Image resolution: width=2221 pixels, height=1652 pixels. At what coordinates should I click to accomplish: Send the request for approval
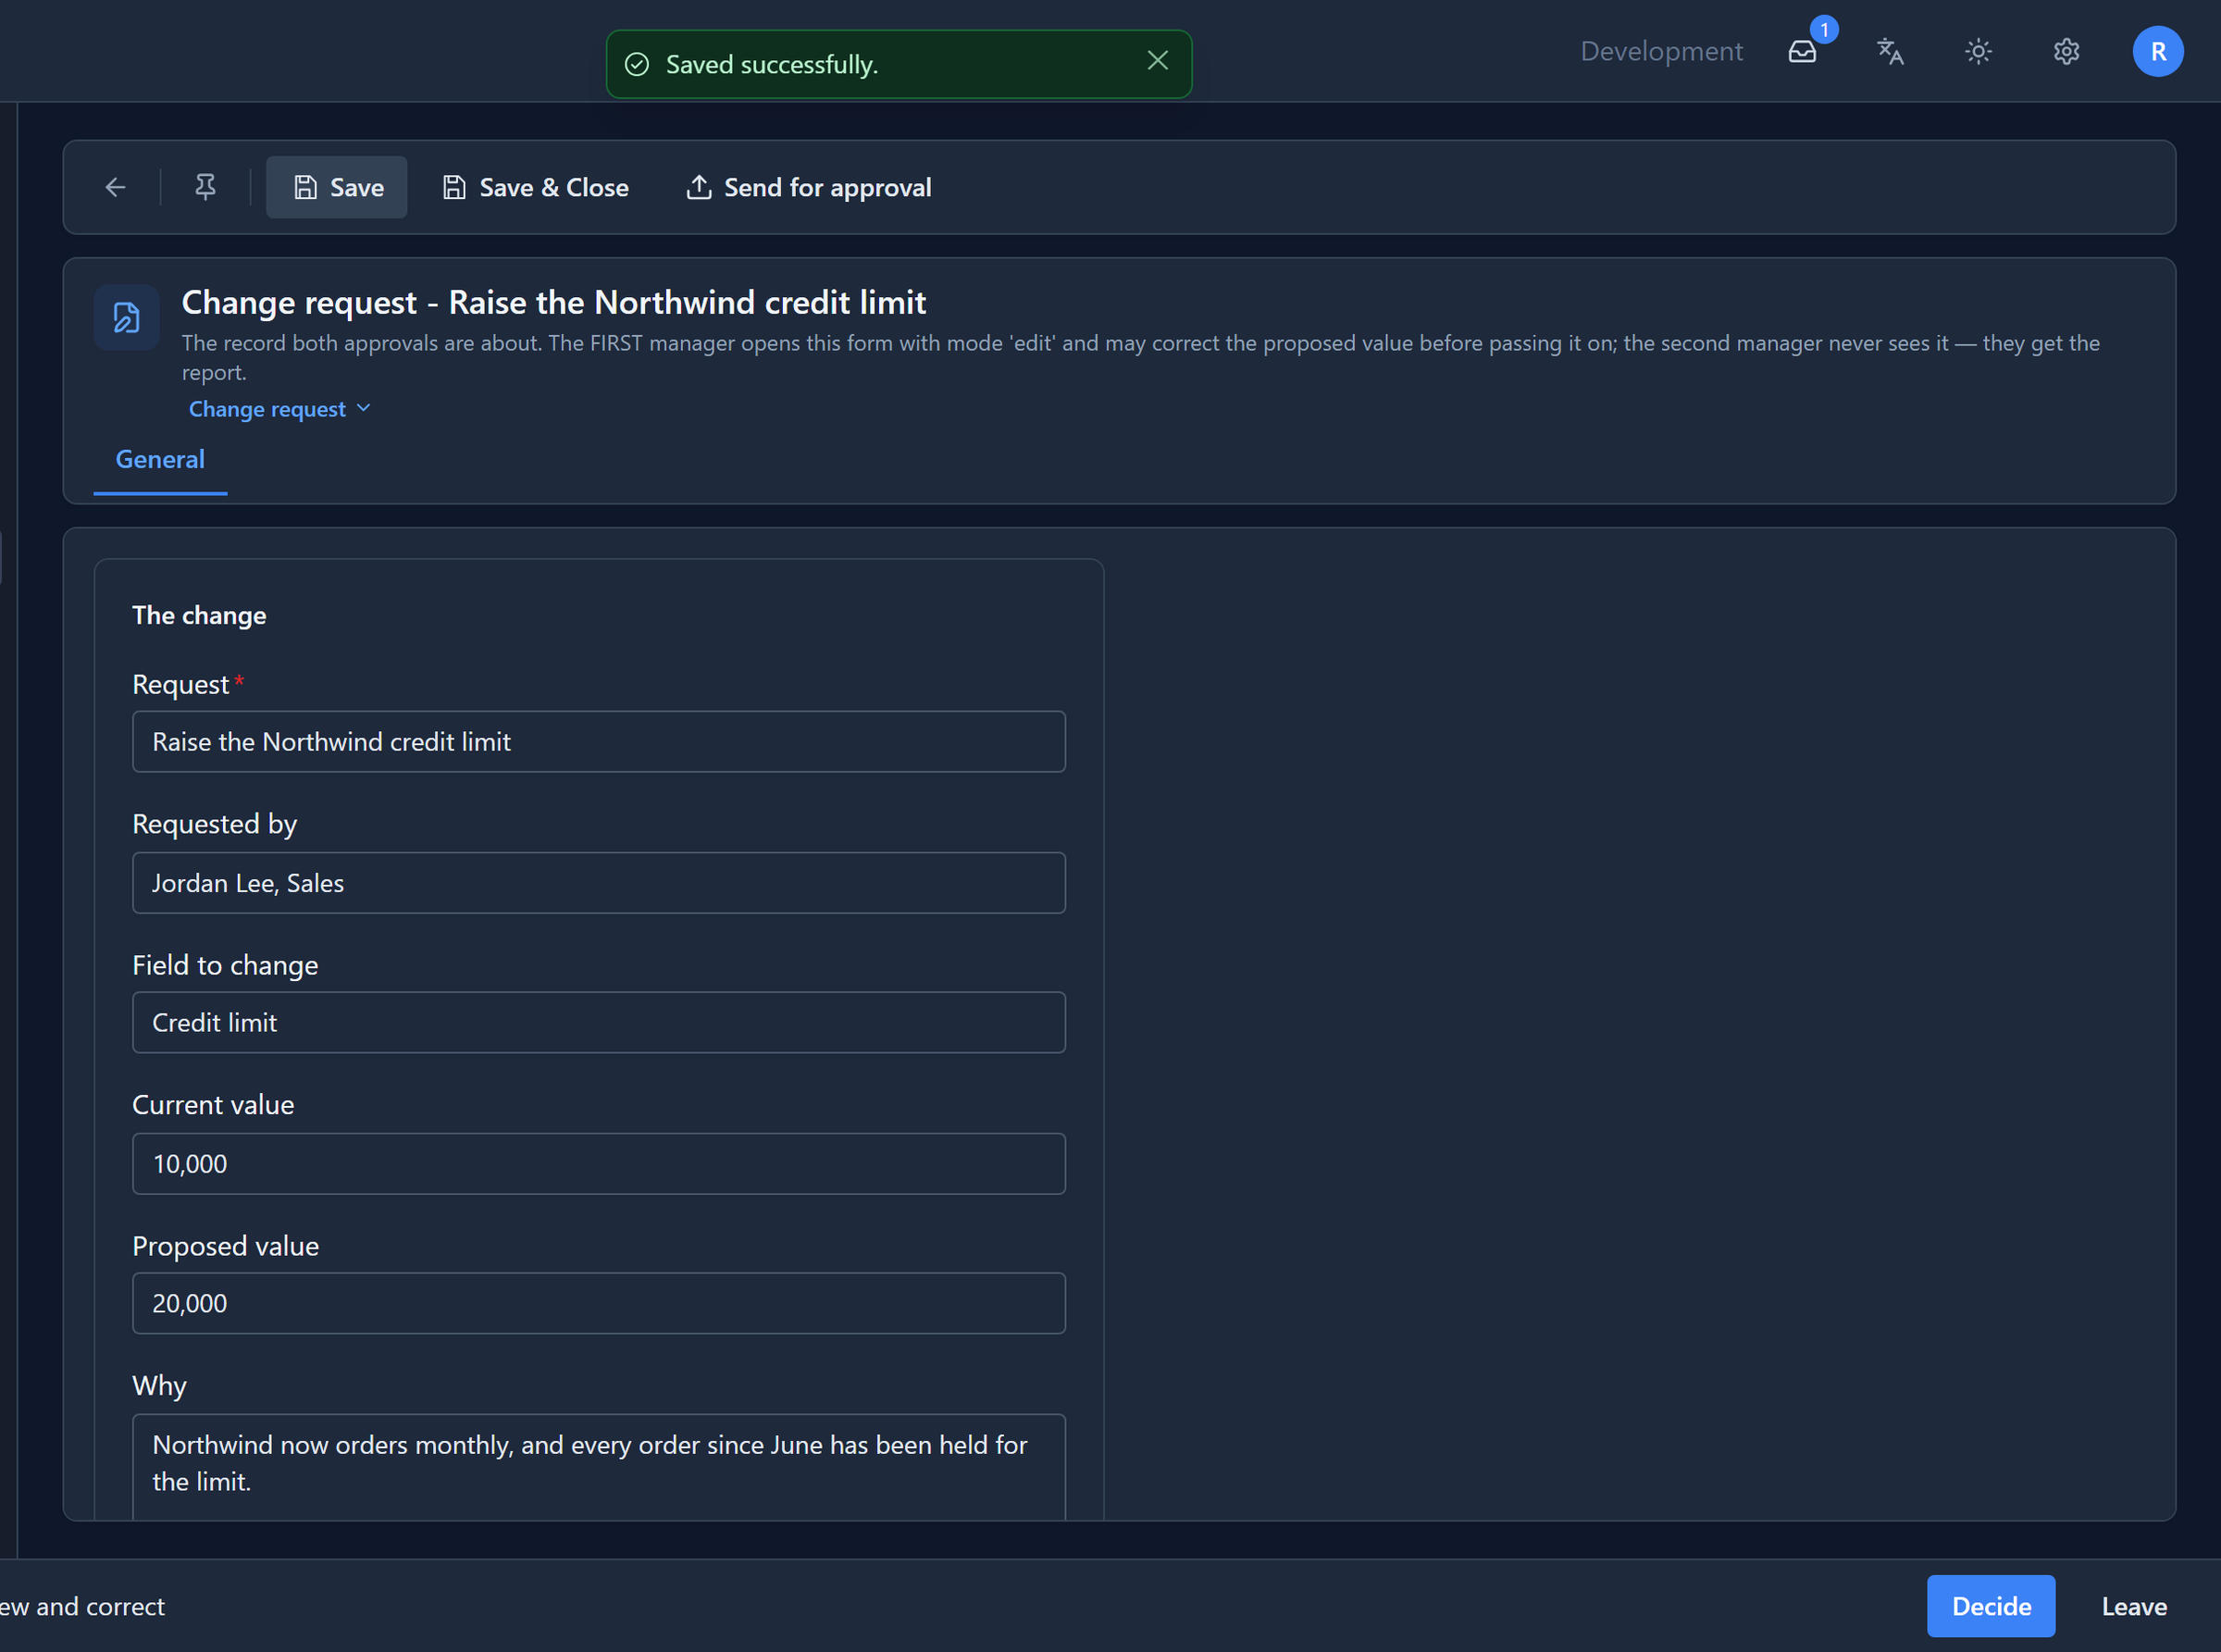pyautogui.click(x=809, y=187)
